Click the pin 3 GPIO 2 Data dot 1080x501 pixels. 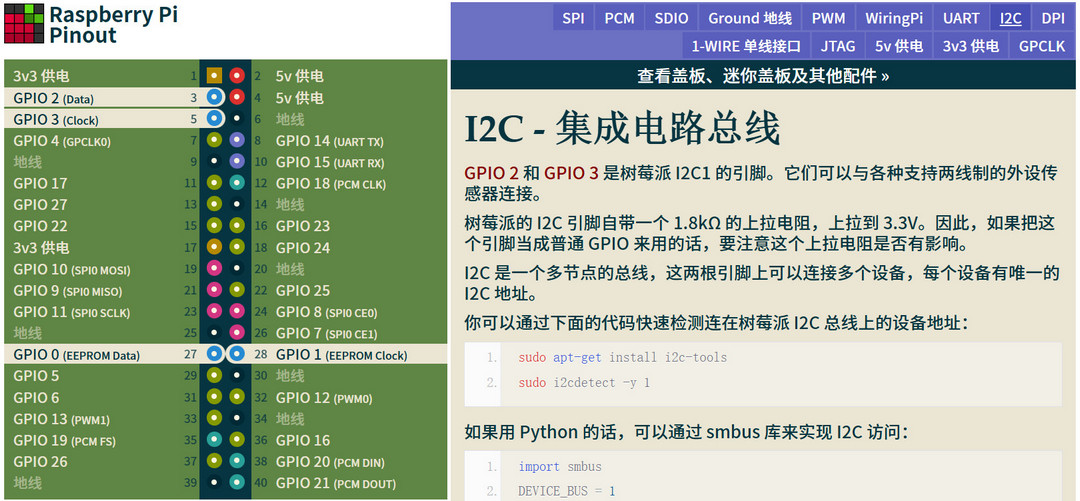tap(214, 97)
